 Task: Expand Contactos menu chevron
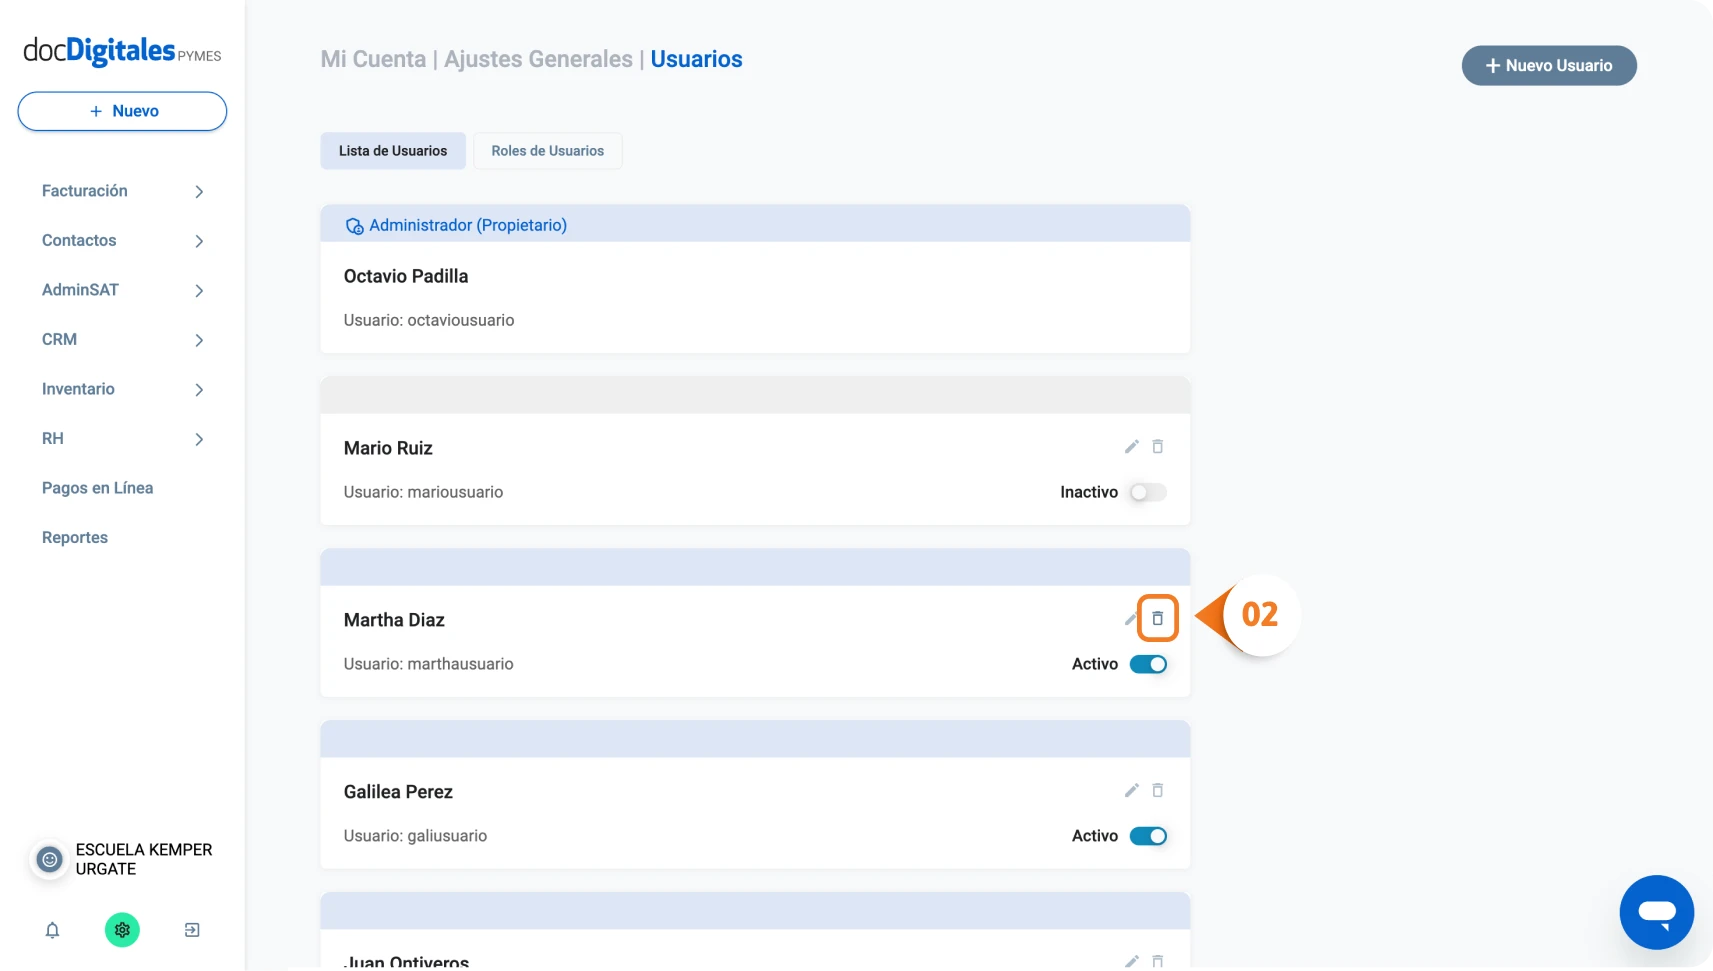point(199,241)
